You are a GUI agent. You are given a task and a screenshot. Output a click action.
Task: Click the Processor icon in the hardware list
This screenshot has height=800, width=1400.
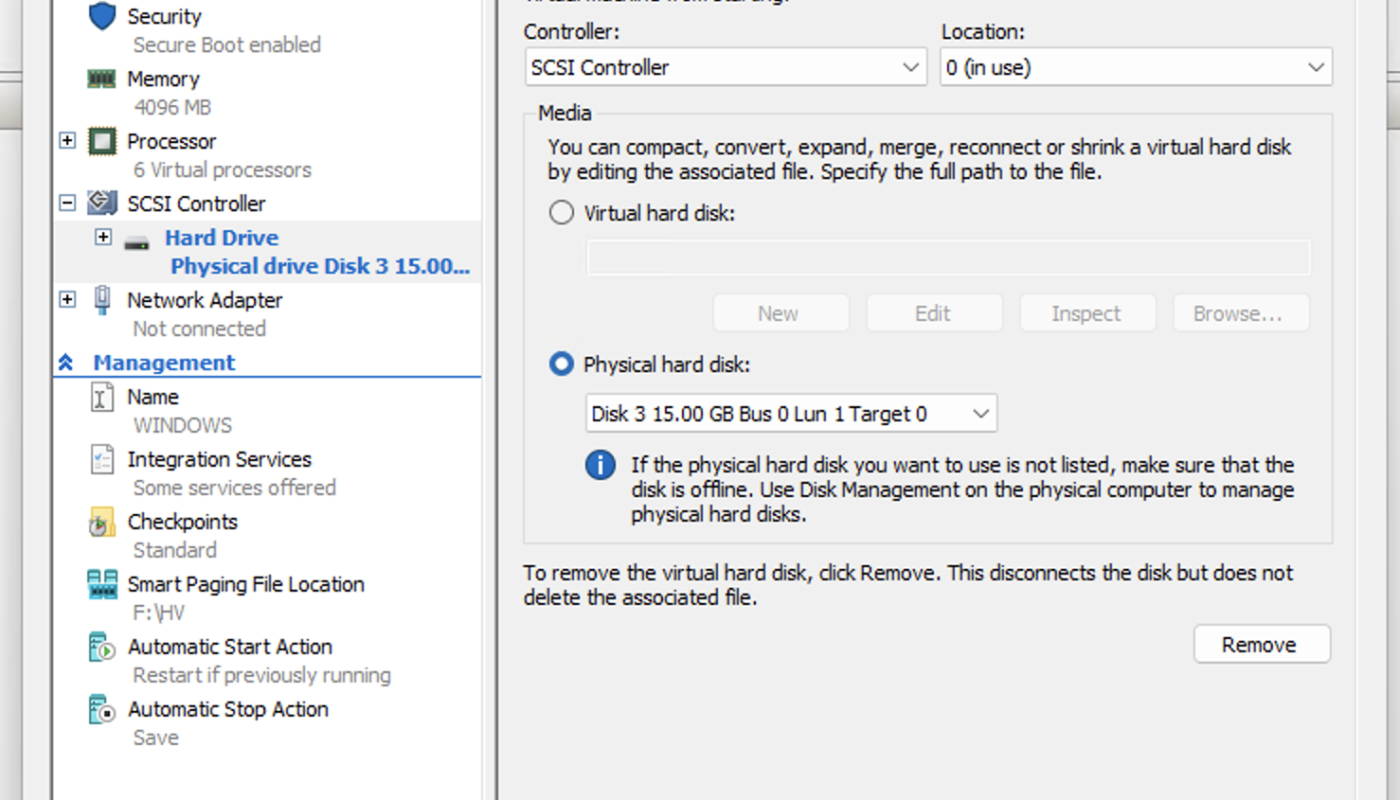pyautogui.click(x=102, y=141)
